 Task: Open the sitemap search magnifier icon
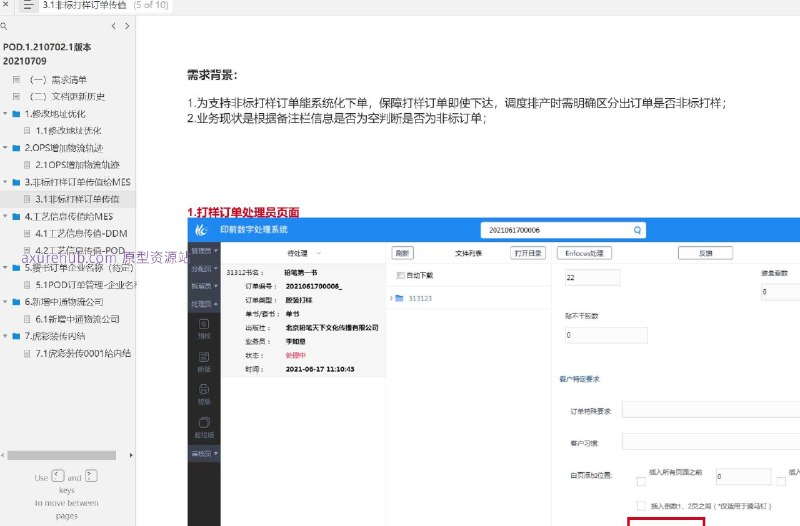click(4, 26)
